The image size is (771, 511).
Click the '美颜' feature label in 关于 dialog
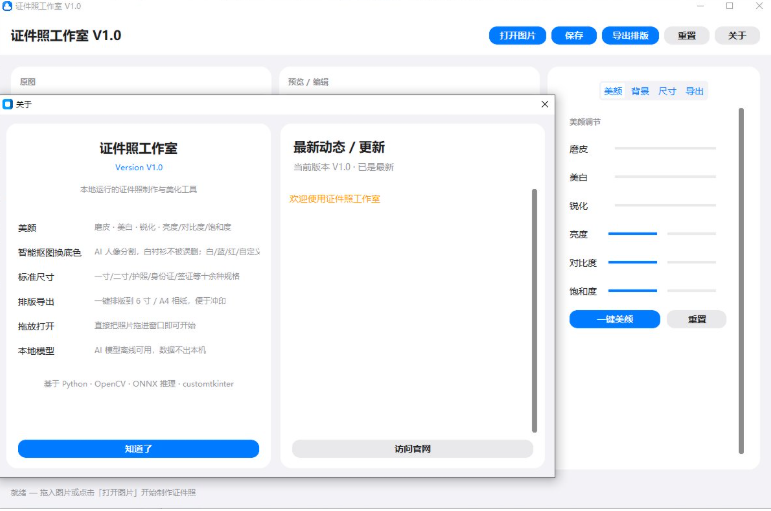coord(27,228)
